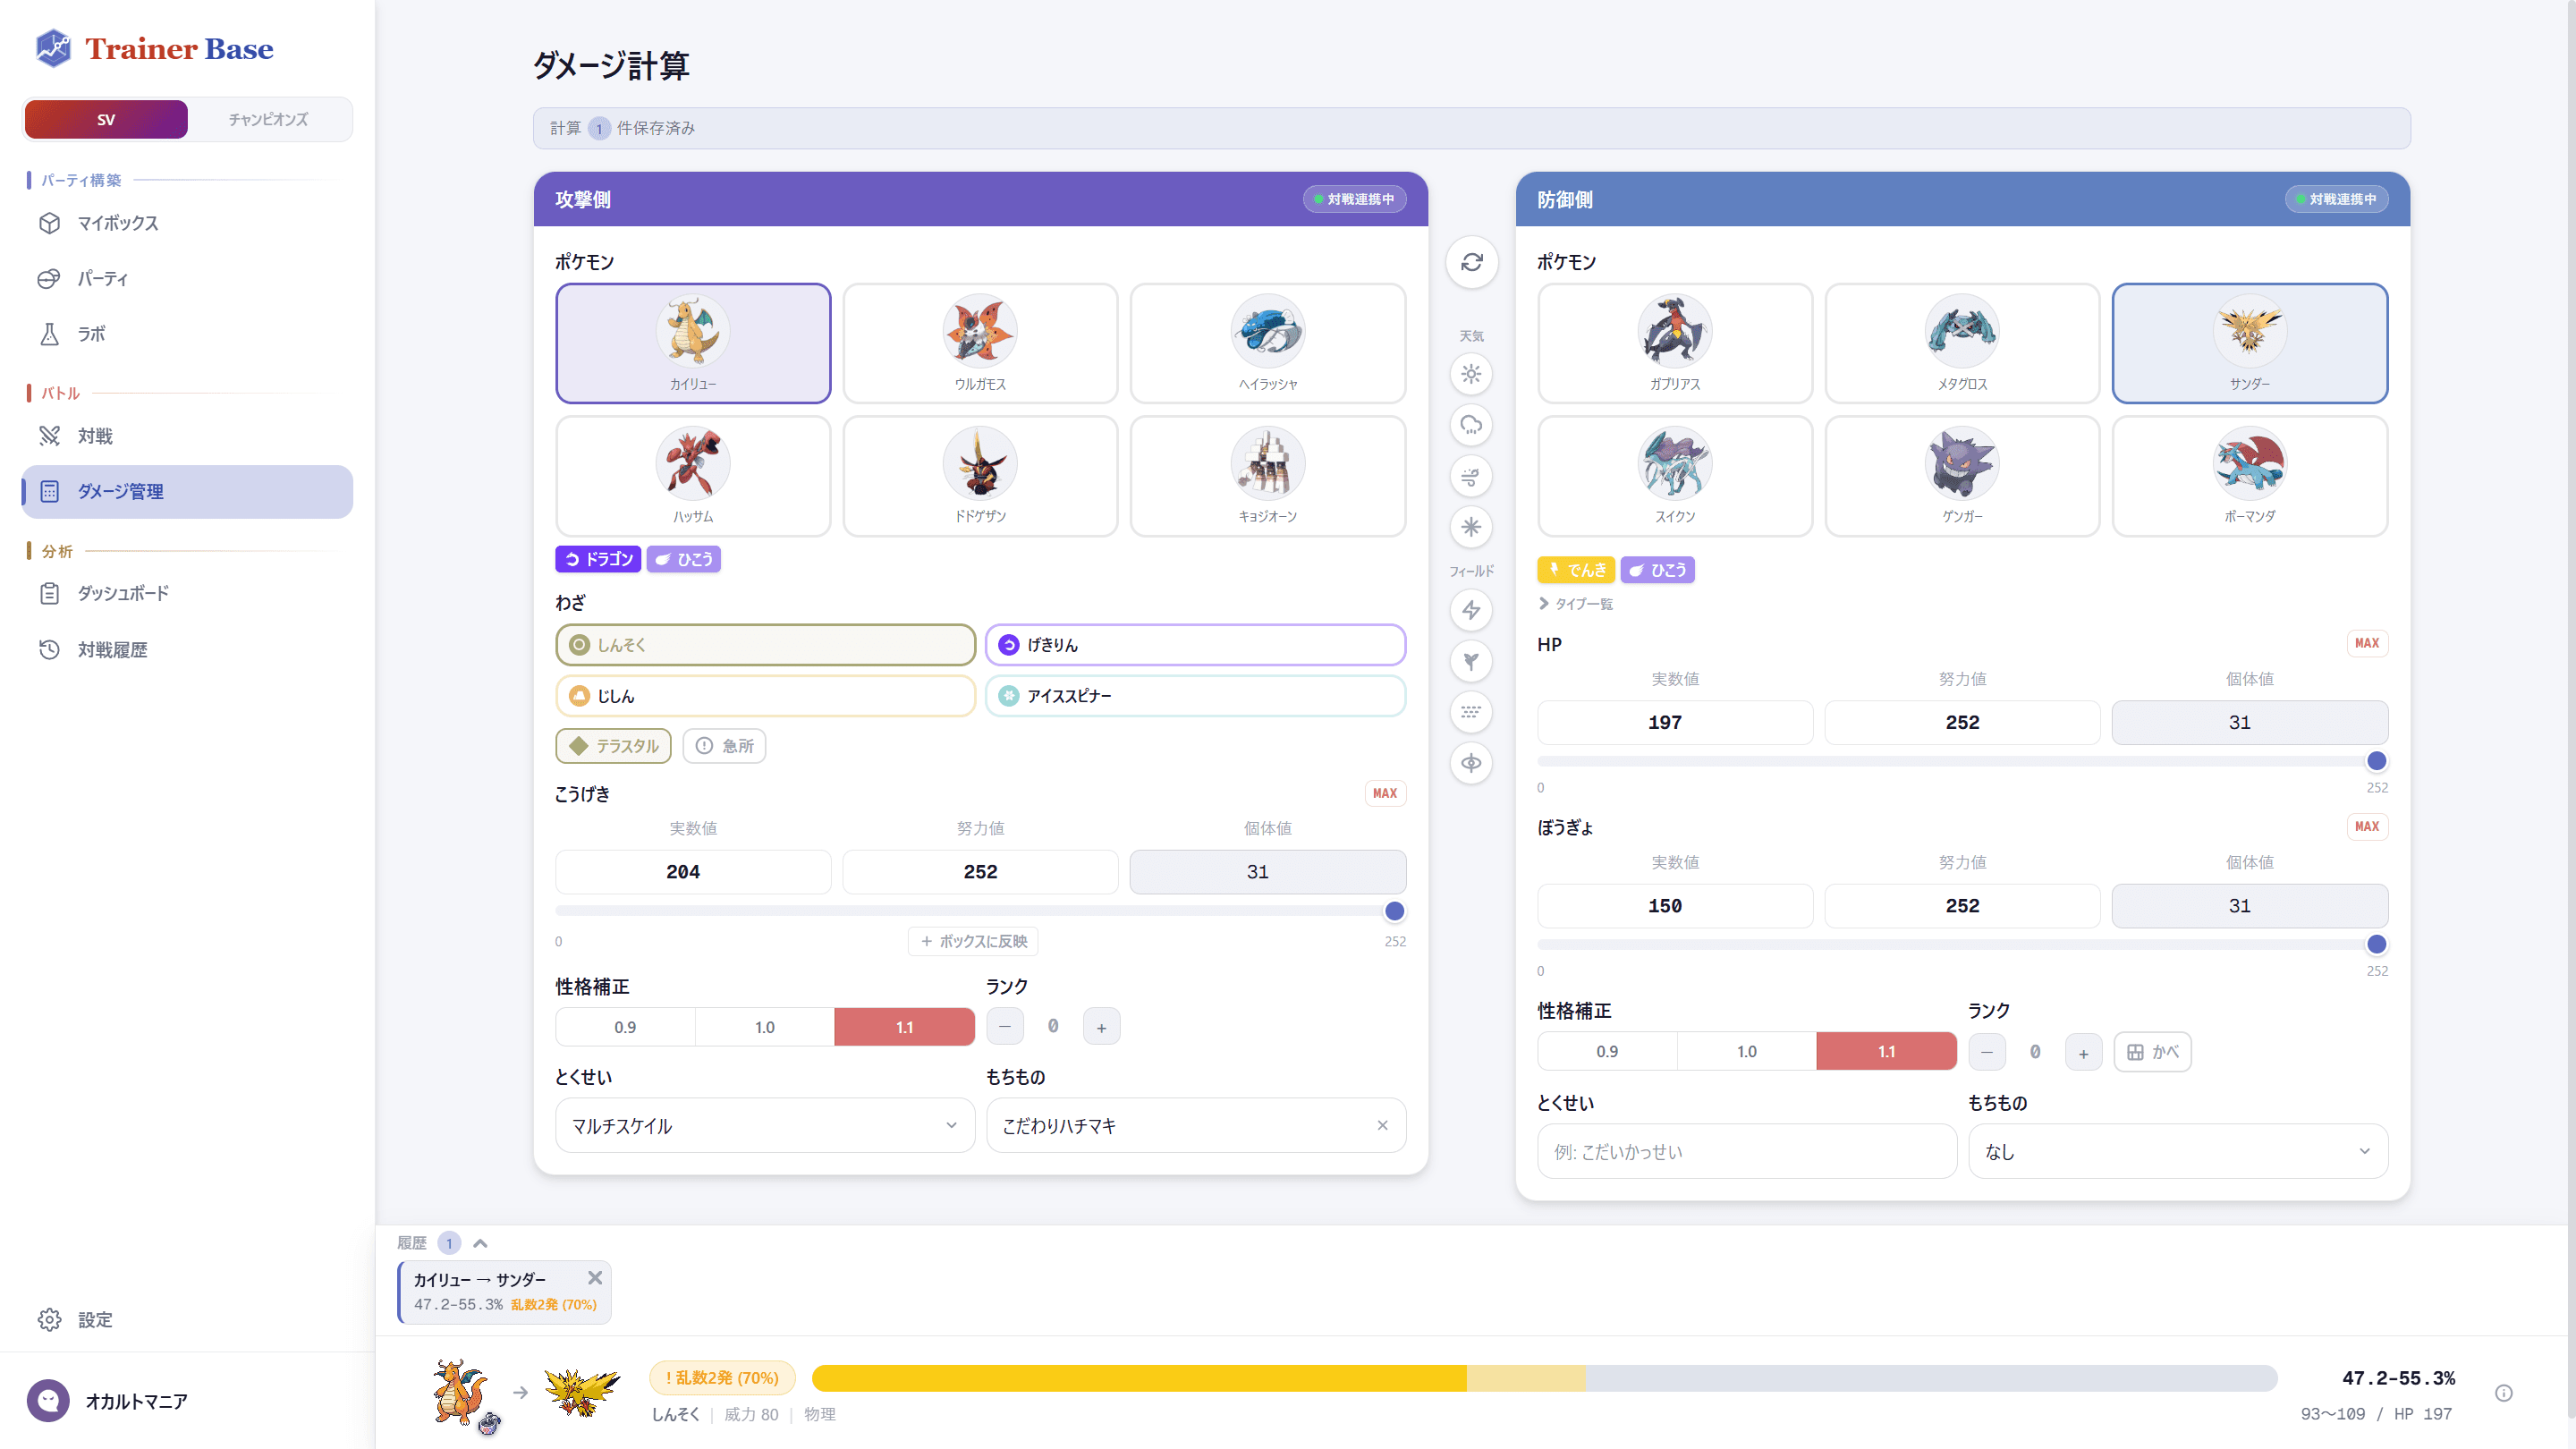
Task: Open the もちもの dropdown showing なし
Action: coord(2177,1151)
